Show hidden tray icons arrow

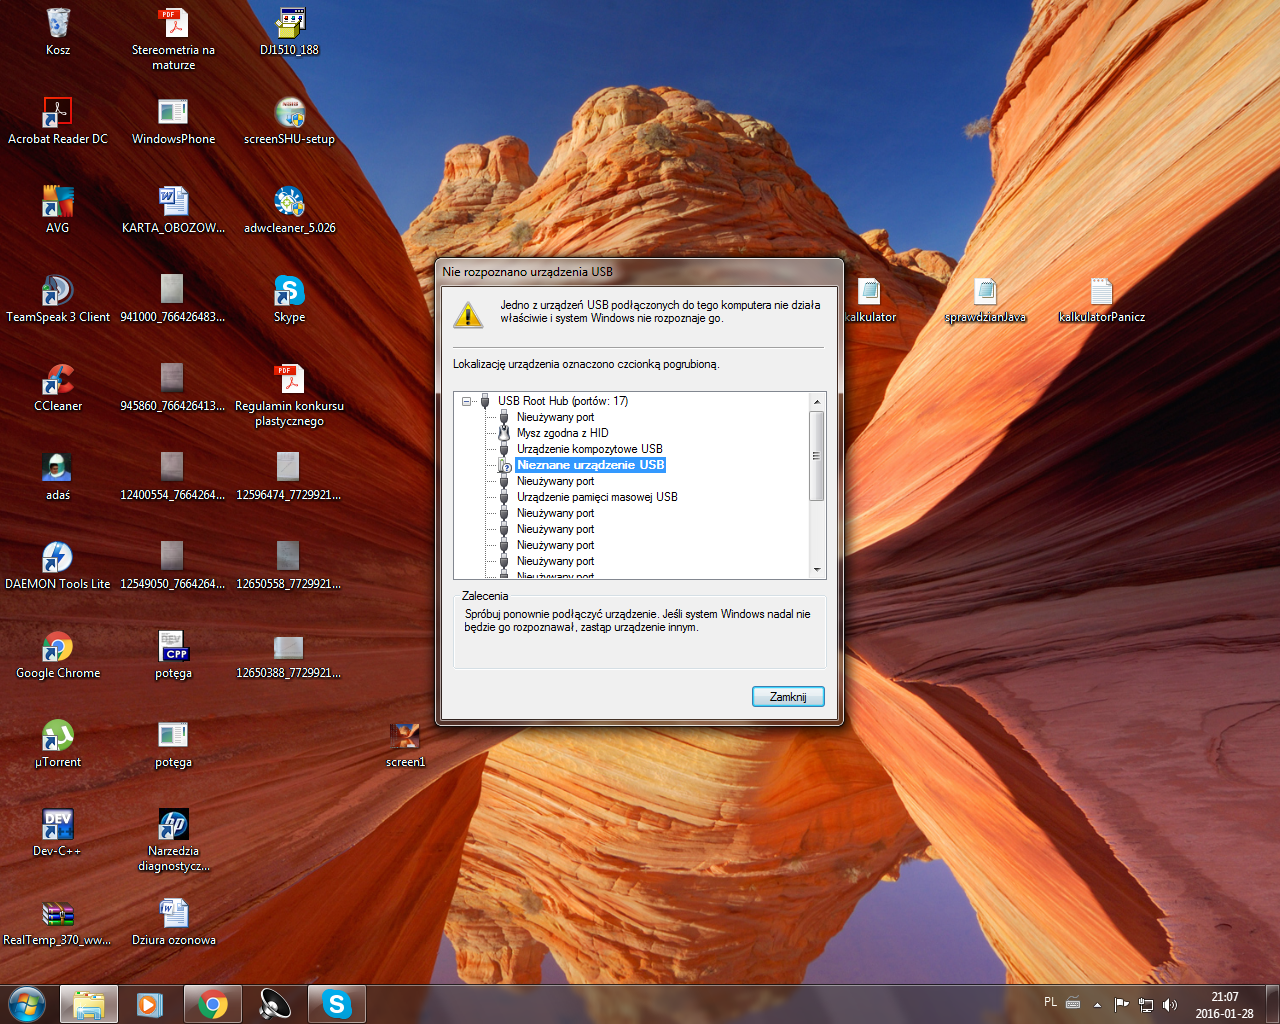point(1097,1004)
